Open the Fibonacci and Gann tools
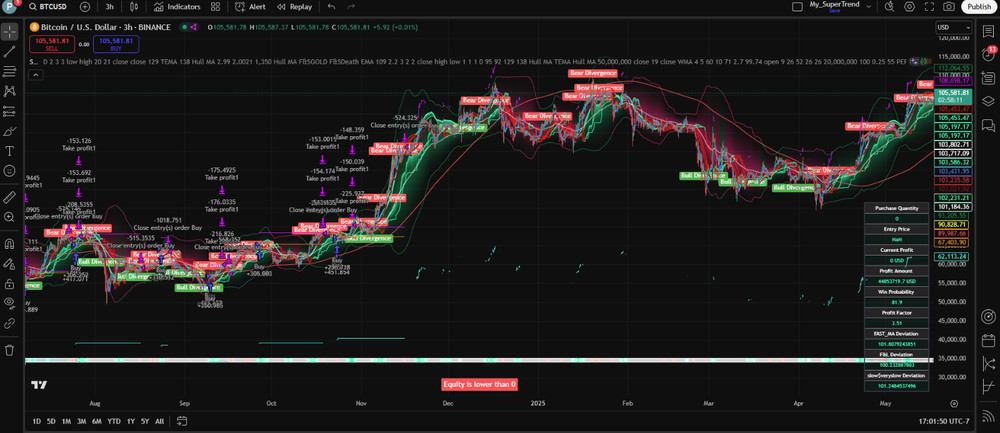 pyautogui.click(x=10, y=71)
